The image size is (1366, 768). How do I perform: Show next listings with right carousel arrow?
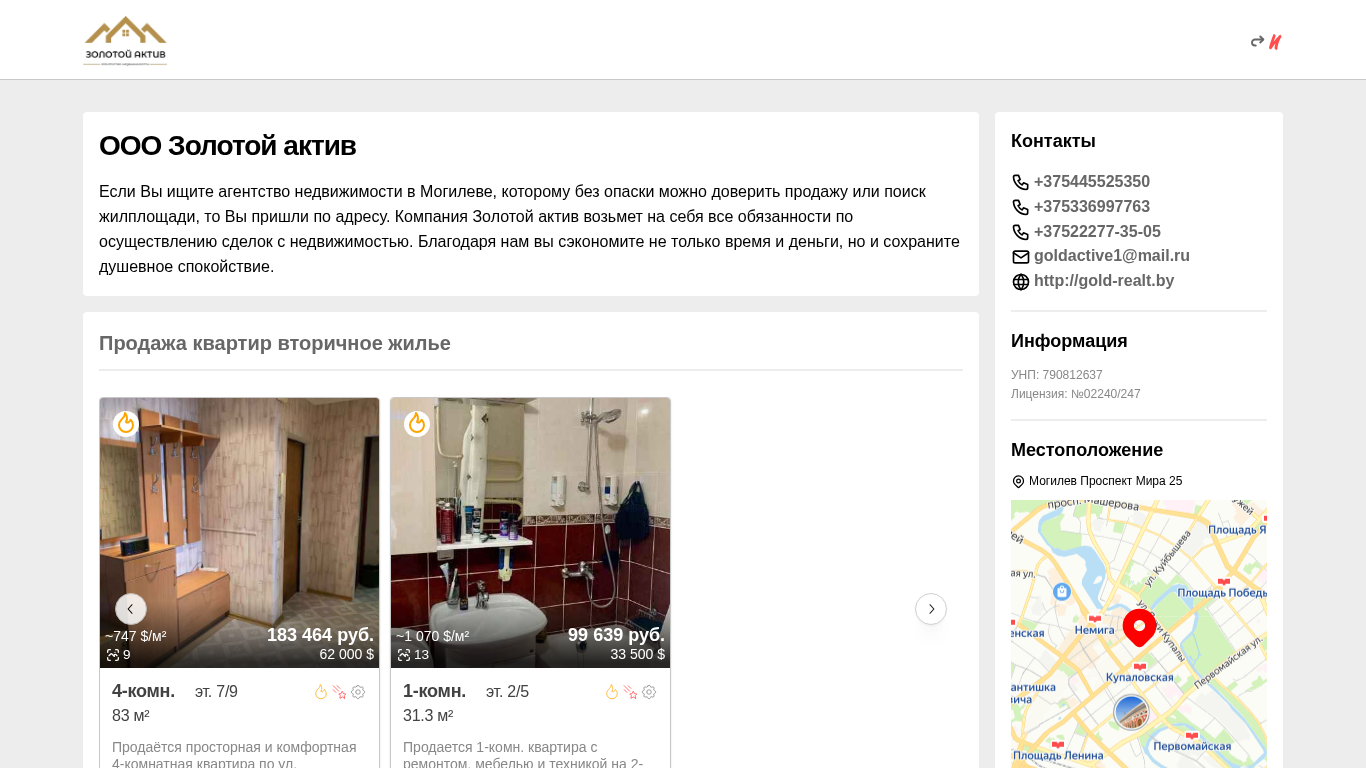point(931,609)
